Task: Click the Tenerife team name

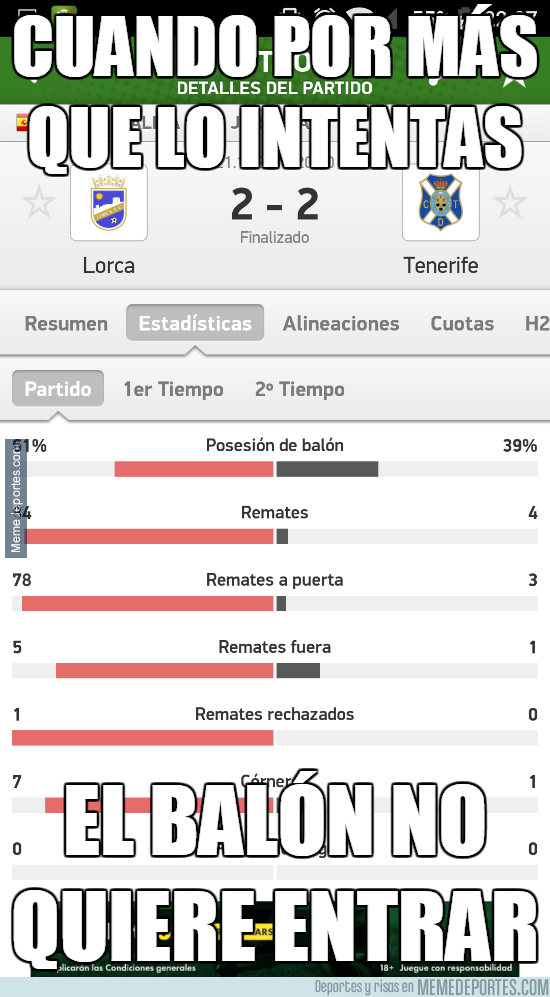Action: (441, 265)
